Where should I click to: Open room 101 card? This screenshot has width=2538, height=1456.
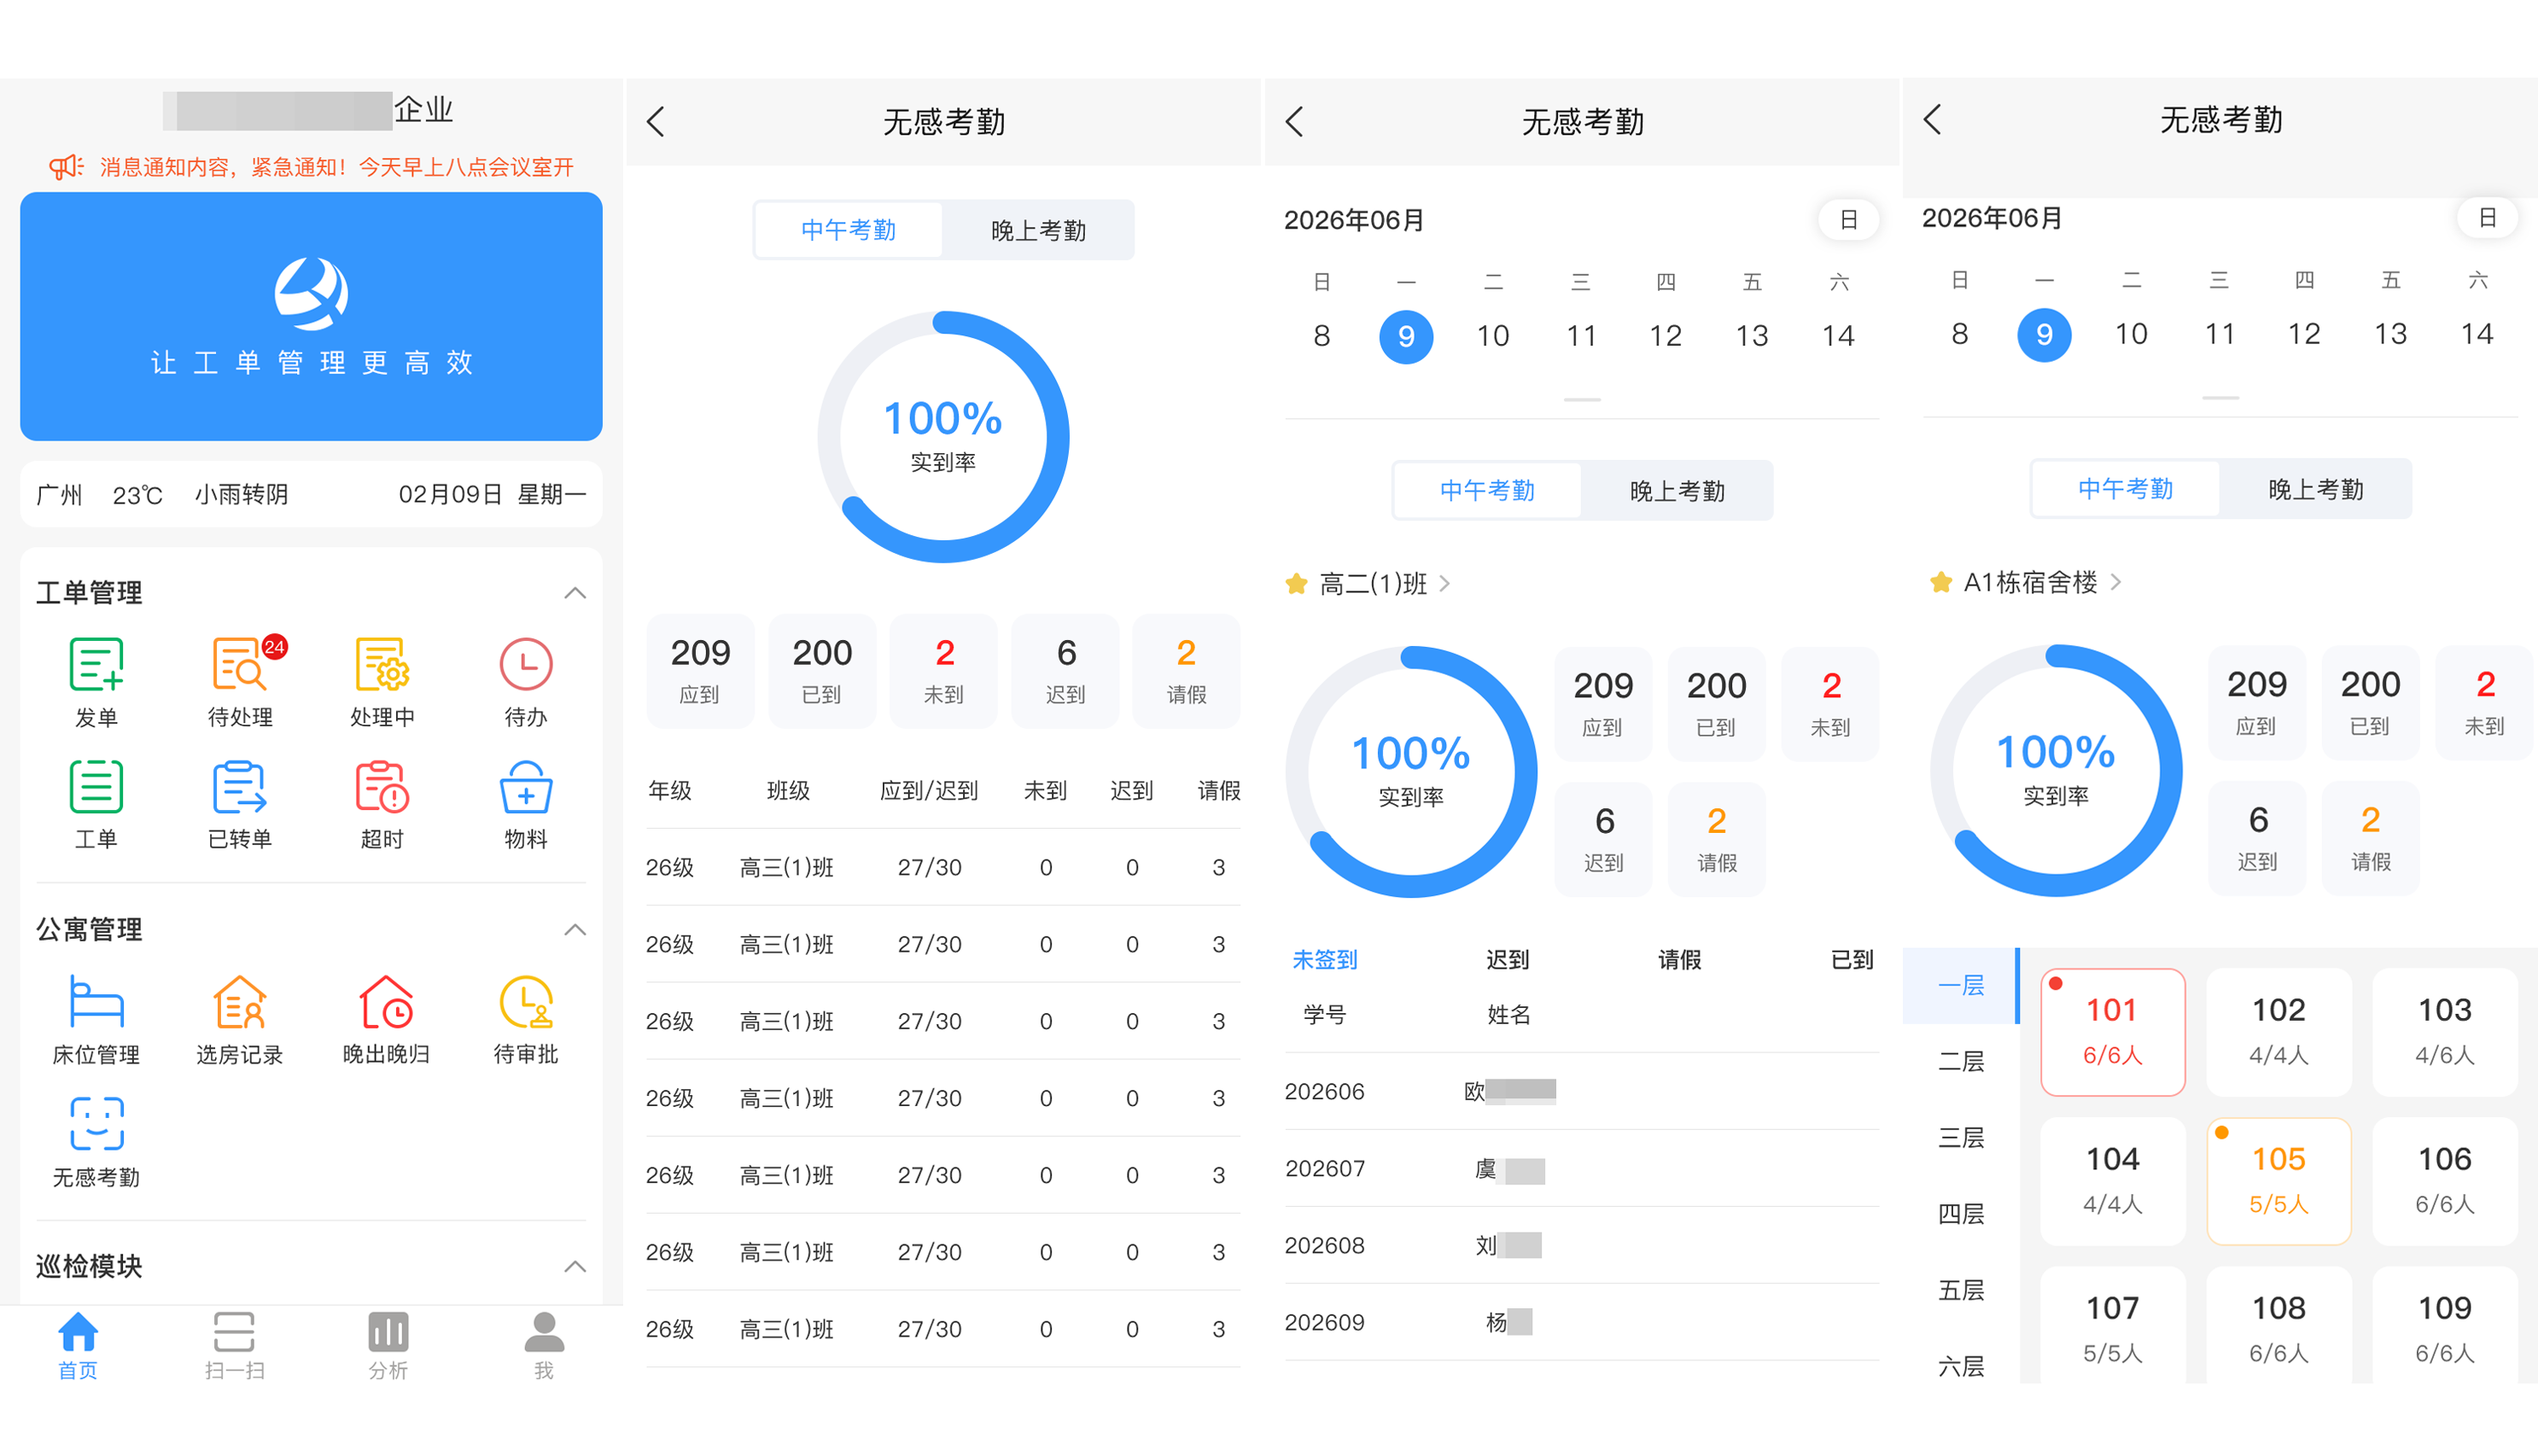(x=2112, y=1031)
